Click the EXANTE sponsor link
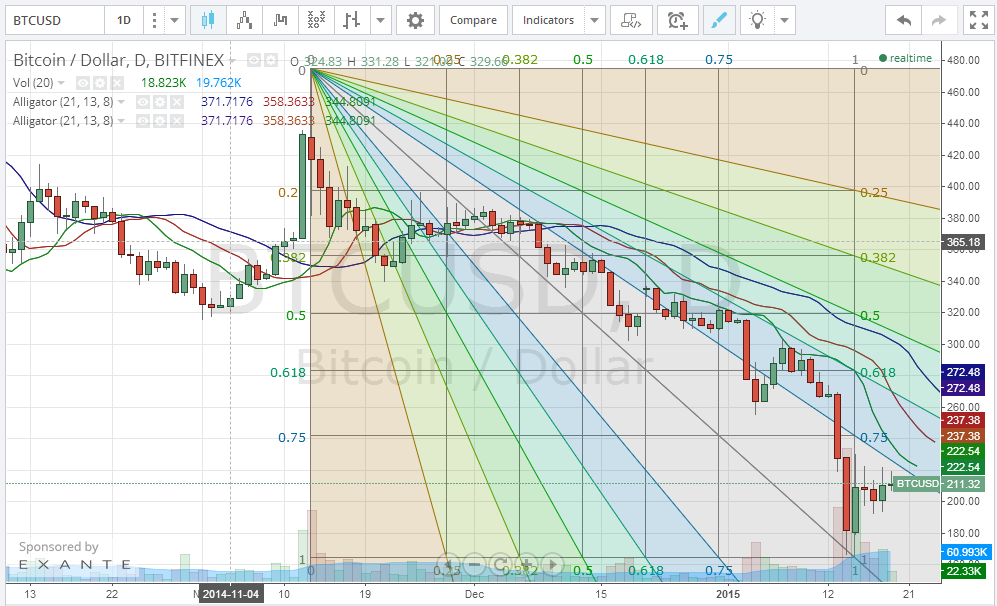 [75, 564]
